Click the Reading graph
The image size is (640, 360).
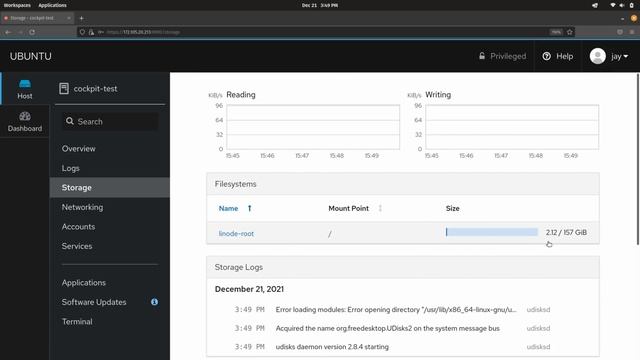(x=313, y=127)
